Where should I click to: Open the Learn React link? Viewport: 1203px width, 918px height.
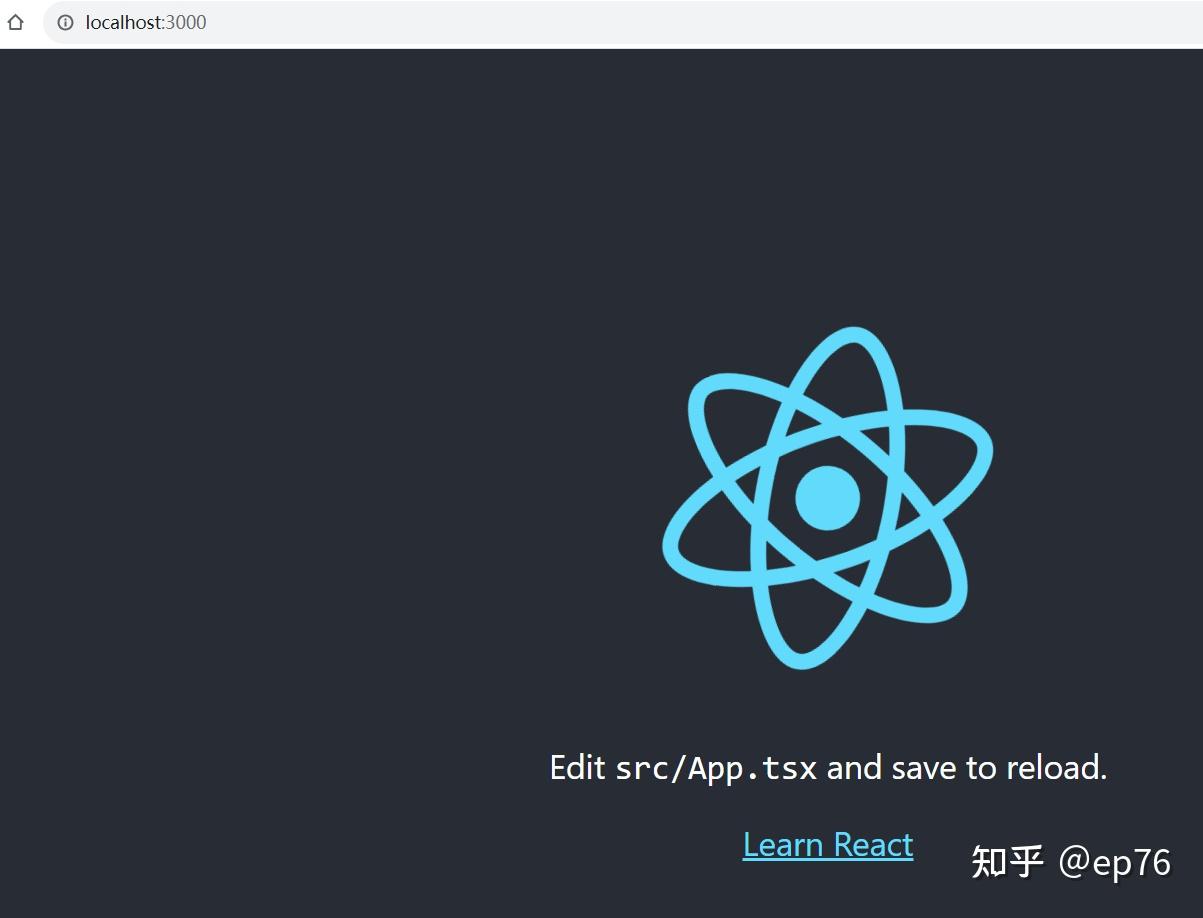[827, 844]
